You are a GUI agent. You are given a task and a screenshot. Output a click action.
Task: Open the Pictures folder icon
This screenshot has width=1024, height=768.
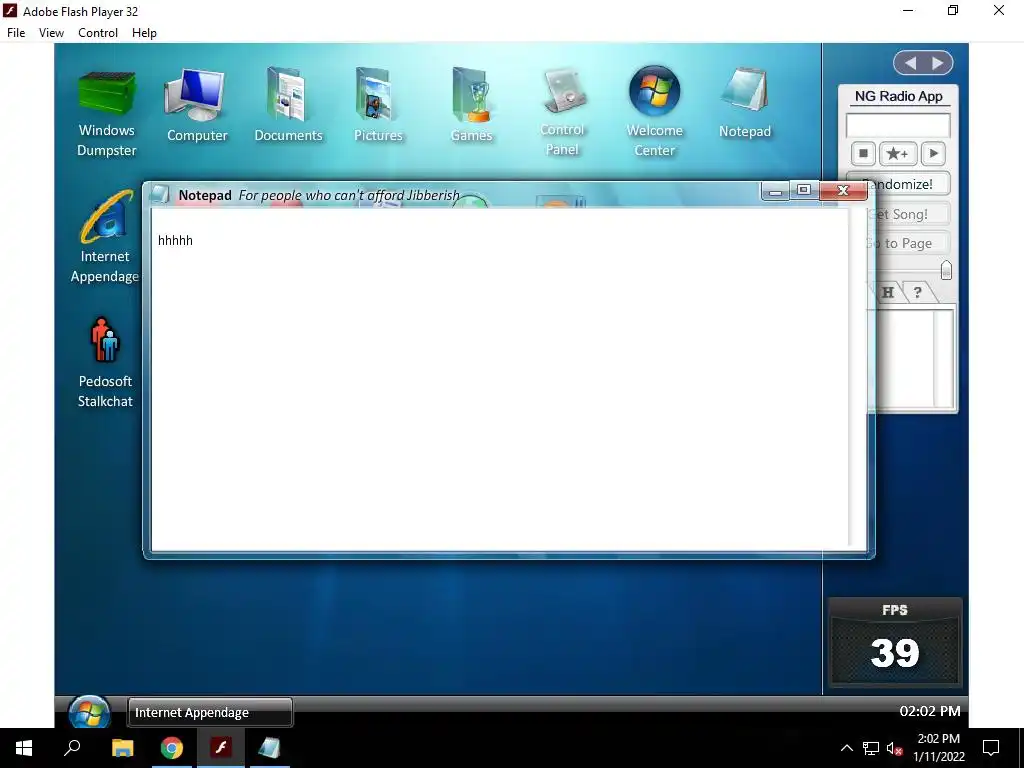click(x=378, y=105)
